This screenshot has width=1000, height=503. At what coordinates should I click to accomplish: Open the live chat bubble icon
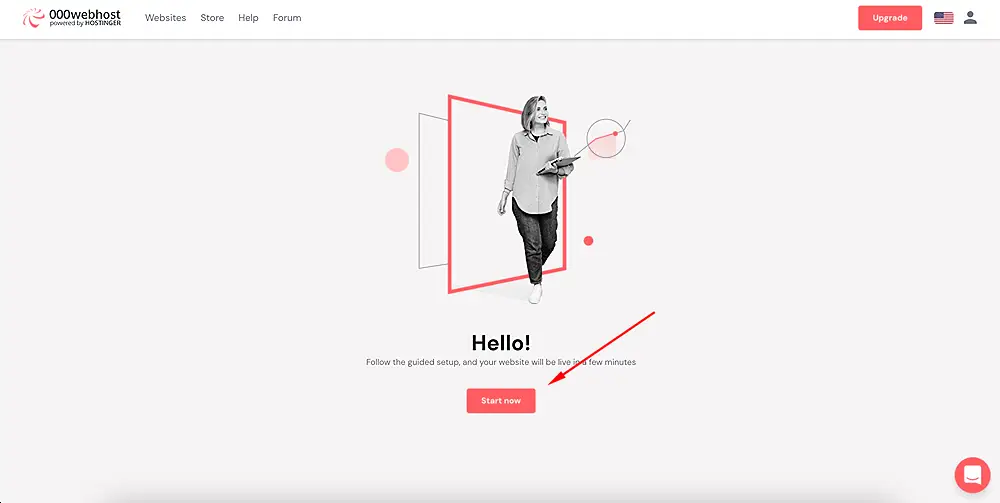pos(972,475)
